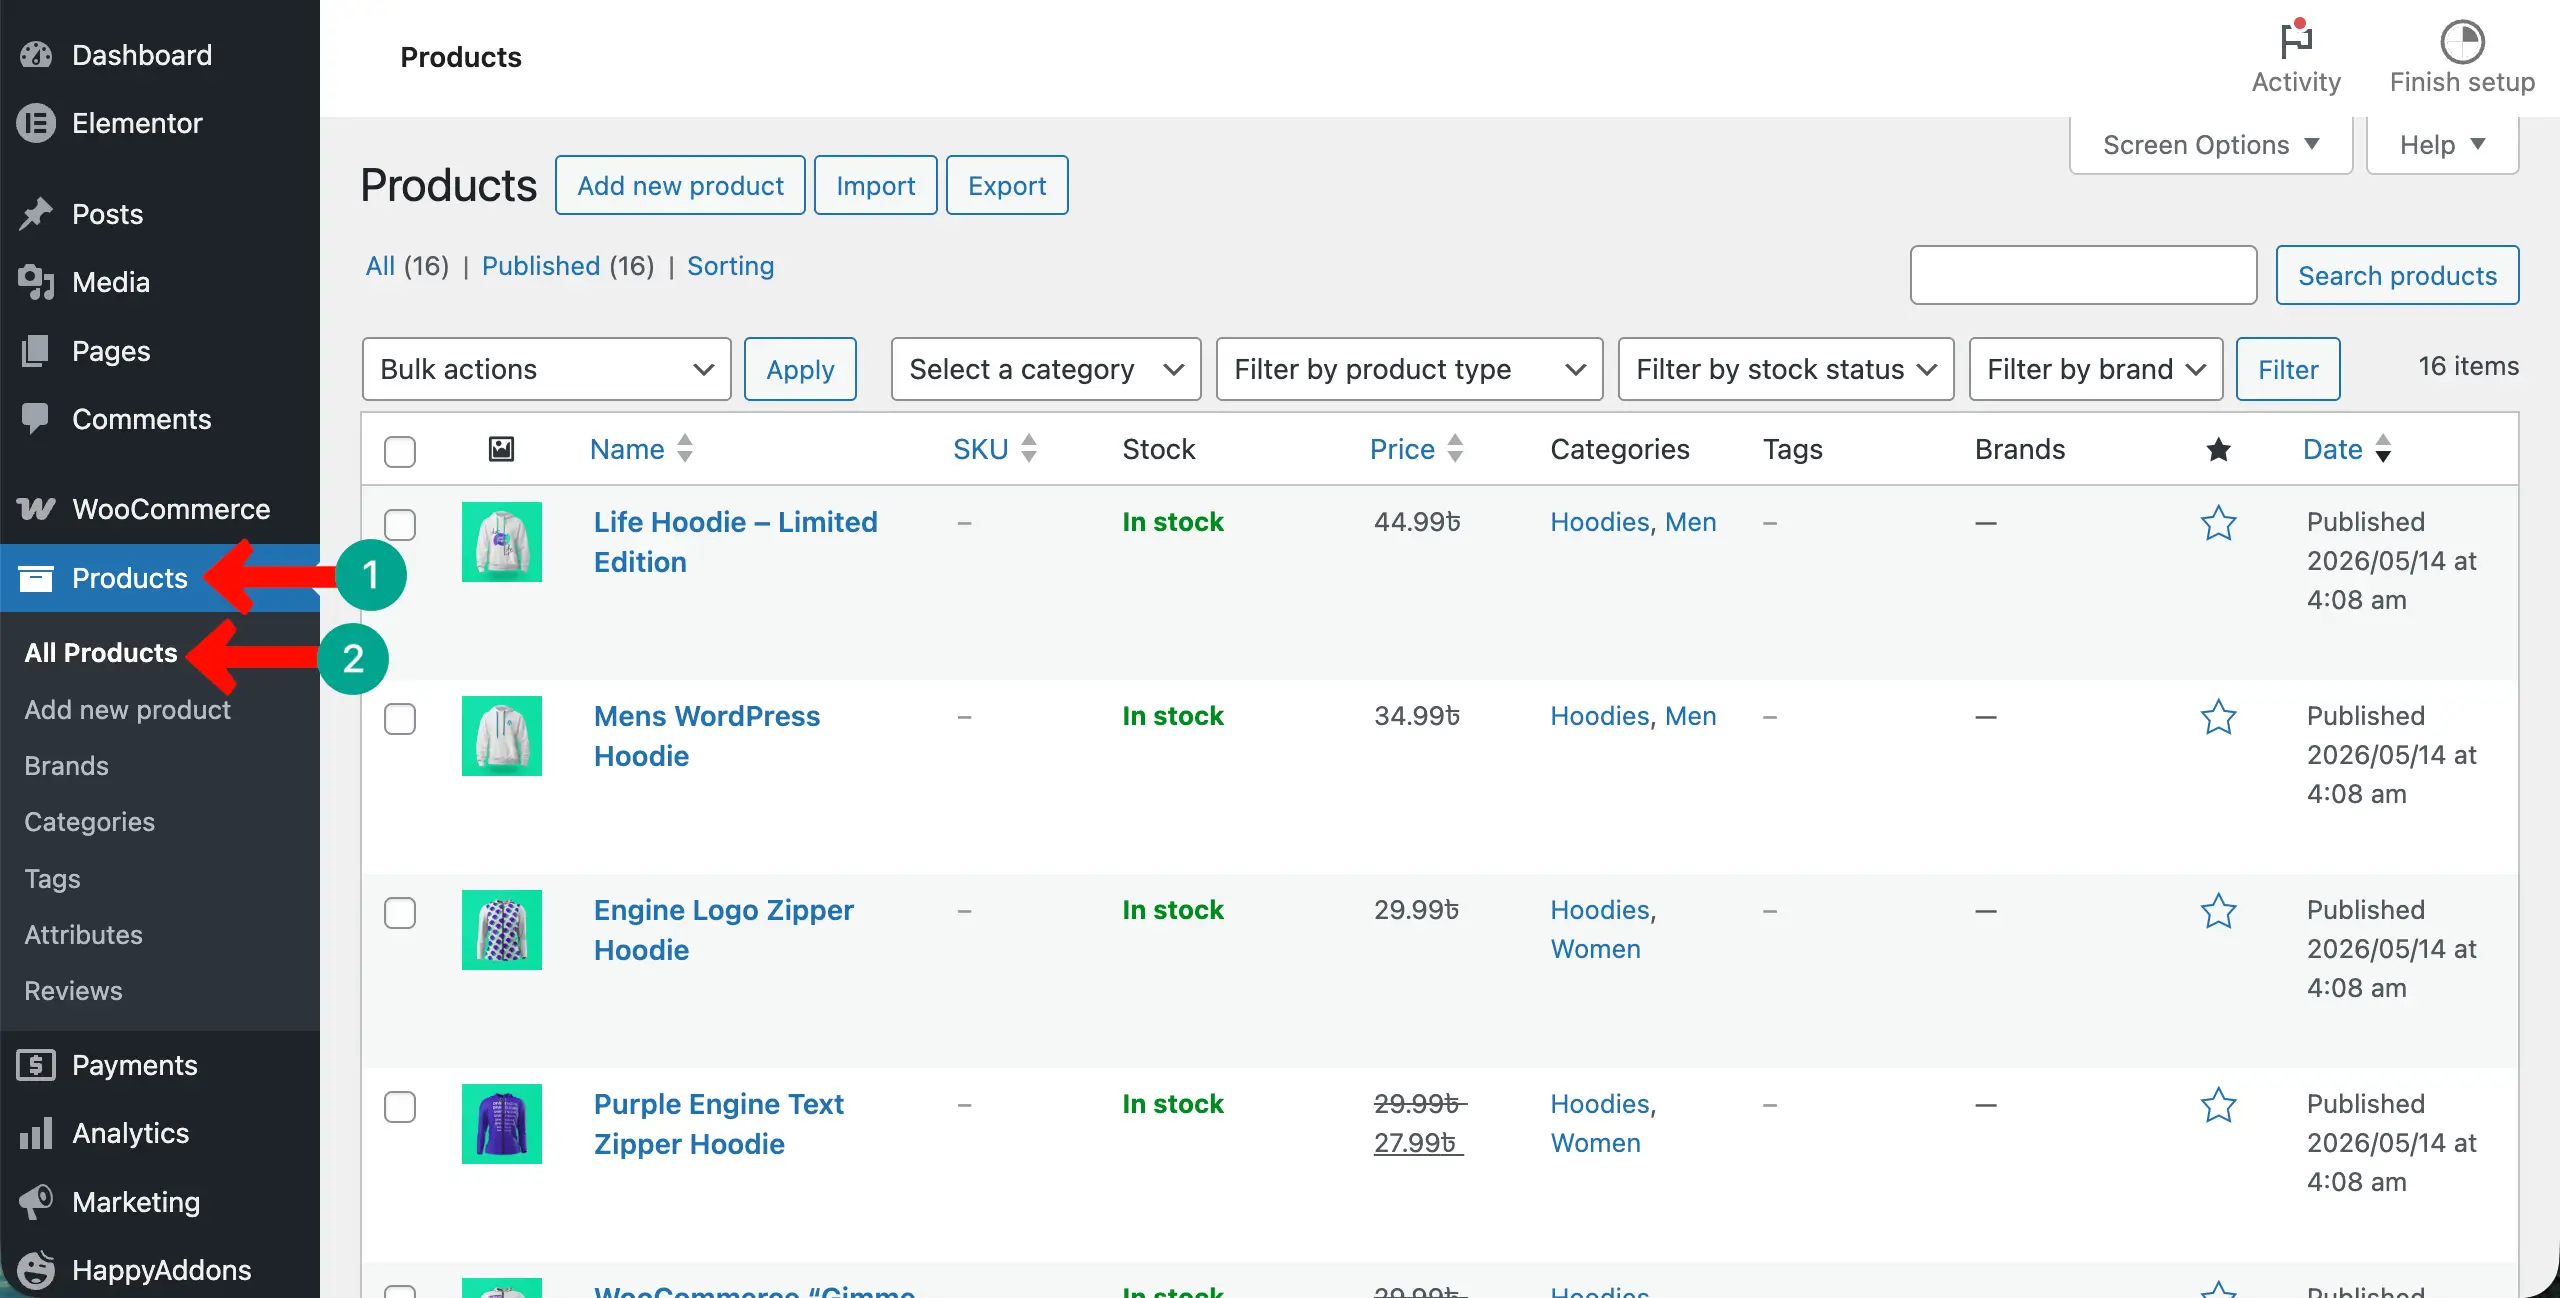
Task: Click the Import button
Action: pyautogui.click(x=875, y=185)
